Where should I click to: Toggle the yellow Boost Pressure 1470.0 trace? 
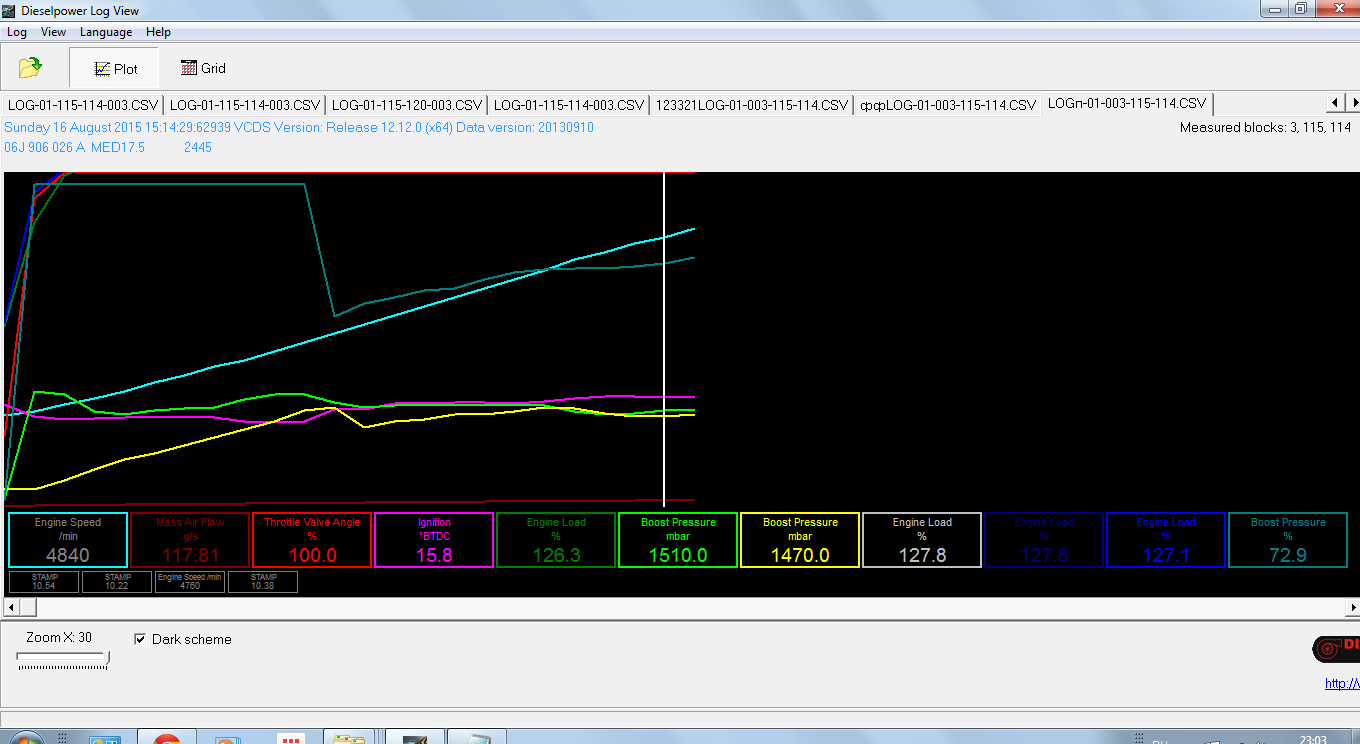coord(800,540)
